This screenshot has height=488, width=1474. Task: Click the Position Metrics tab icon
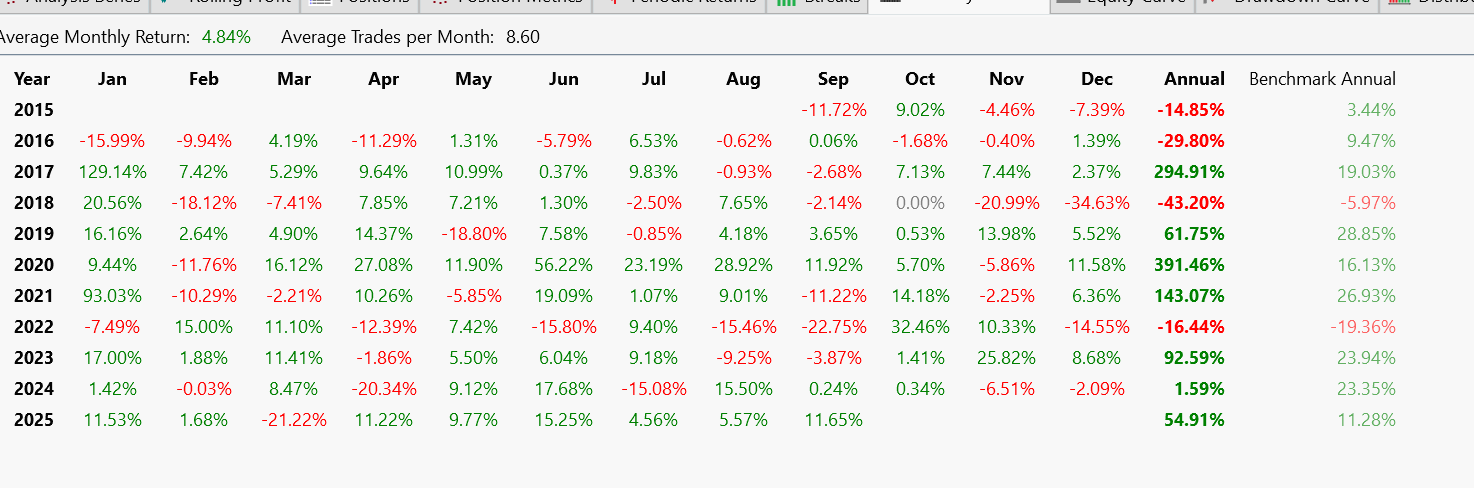pyautogui.click(x=438, y=3)
